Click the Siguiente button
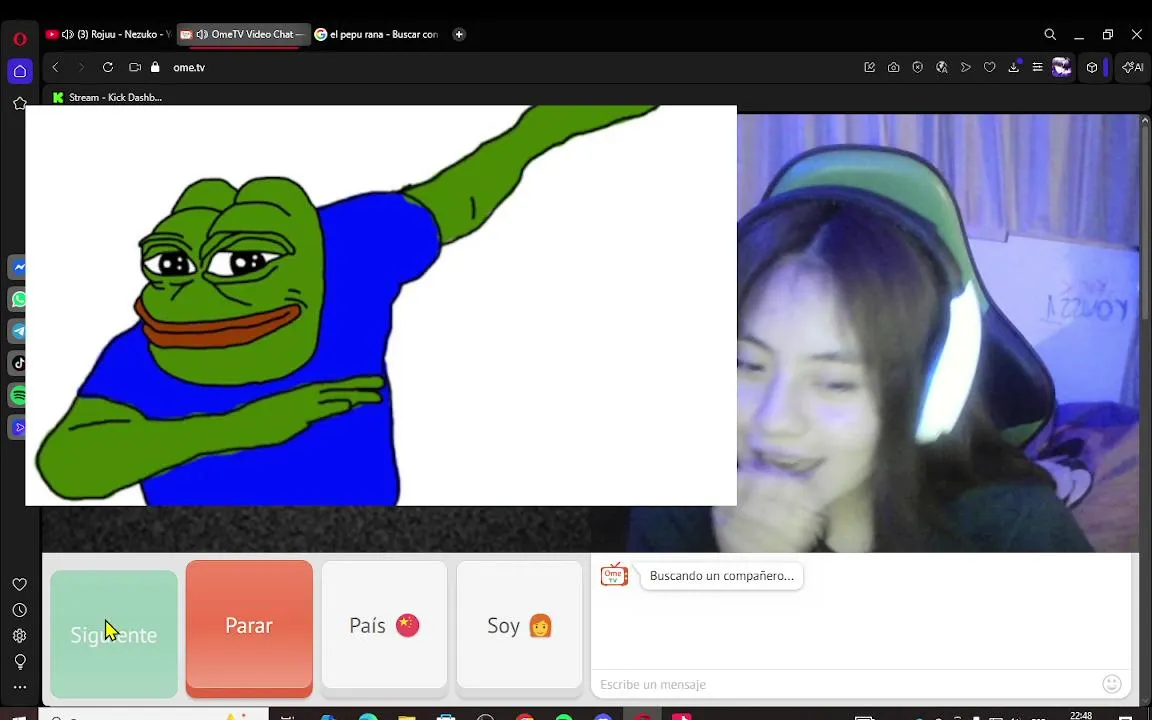Image resolution: width=1152 pixels, height=720 pixels. coord(114,634)
